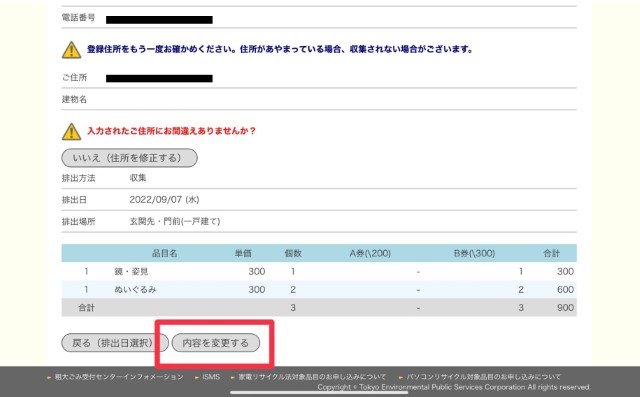Click the 収集 disposal method value
The height and width of the screenshot is (397, 640).
tap(138, 178)
